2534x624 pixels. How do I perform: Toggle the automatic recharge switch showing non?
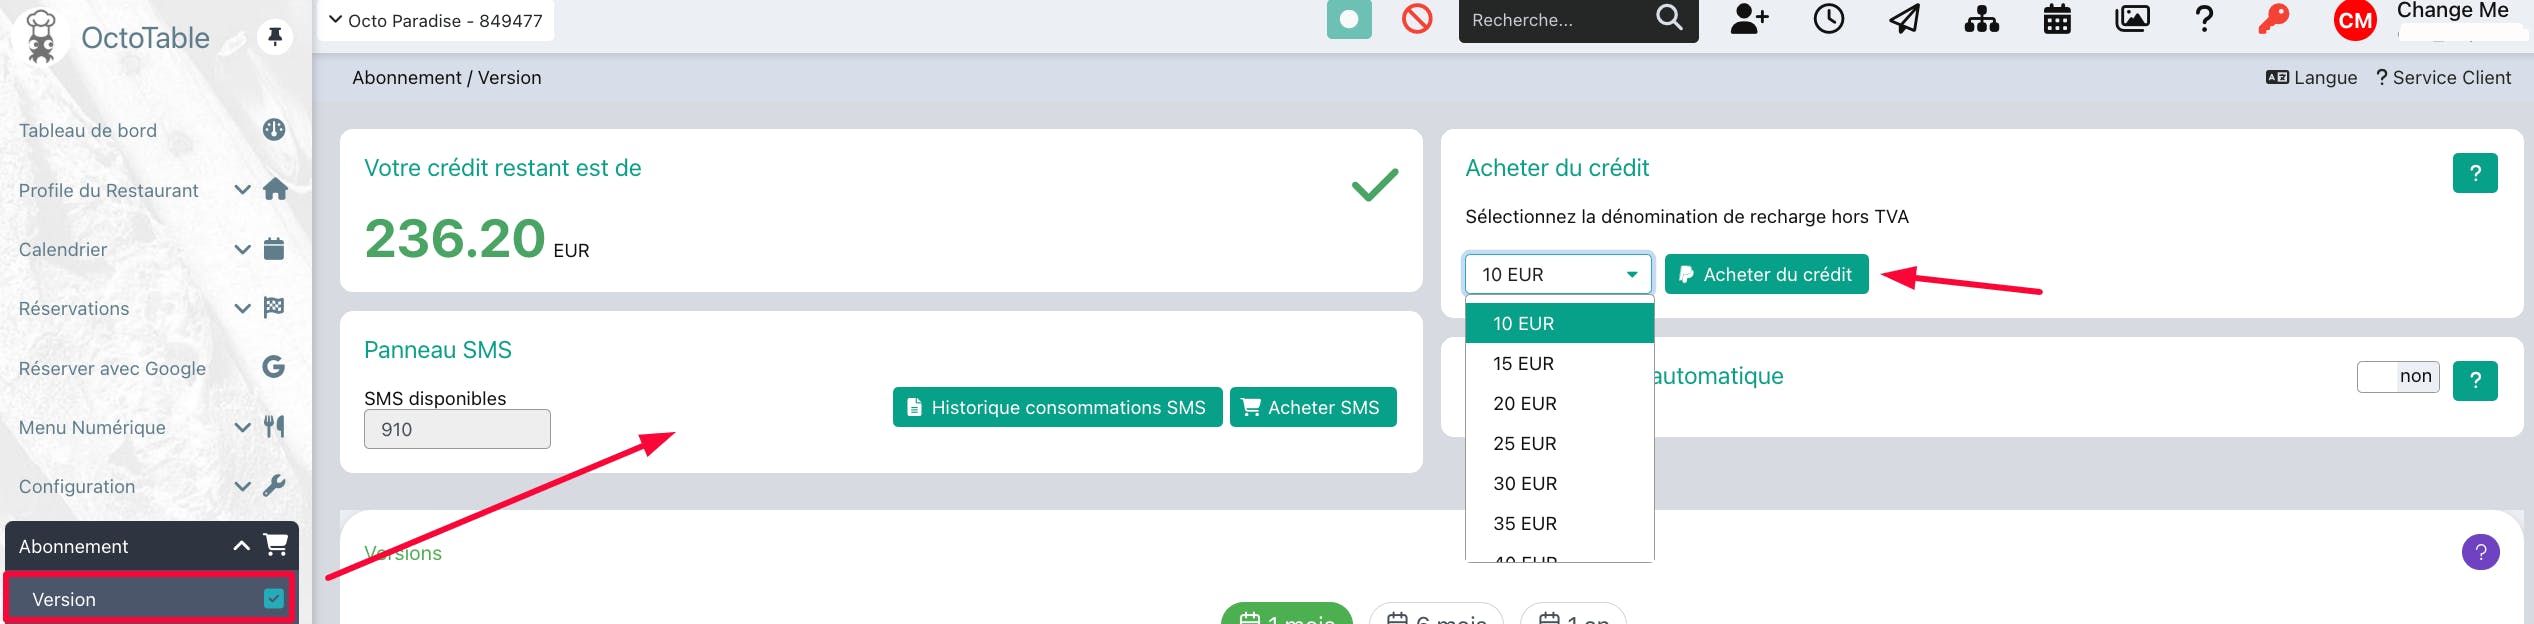[x=2398, y=377]
